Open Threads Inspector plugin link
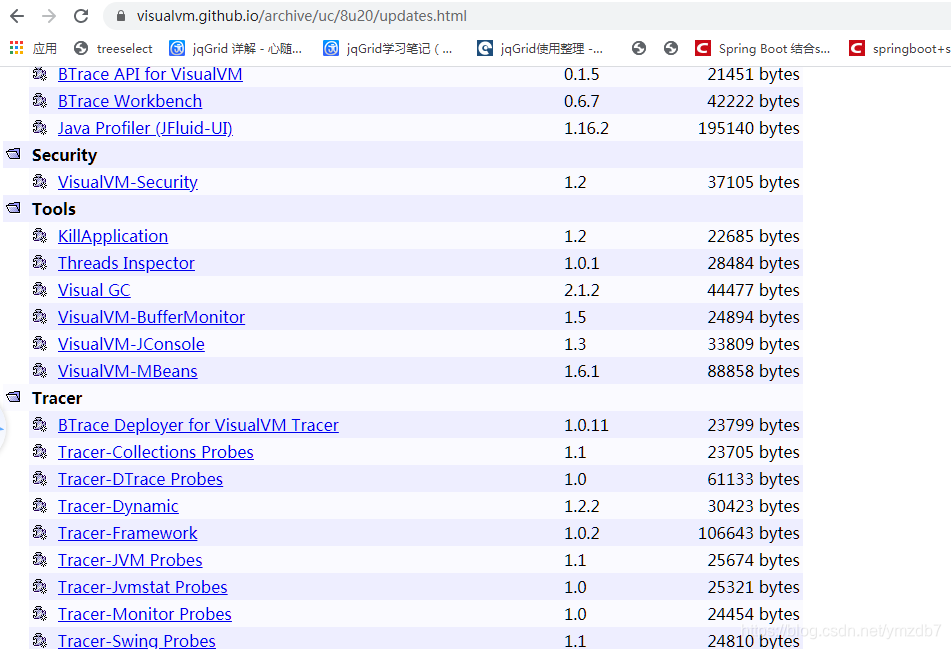The image size is (951, 649). click(x=126, y=263)
